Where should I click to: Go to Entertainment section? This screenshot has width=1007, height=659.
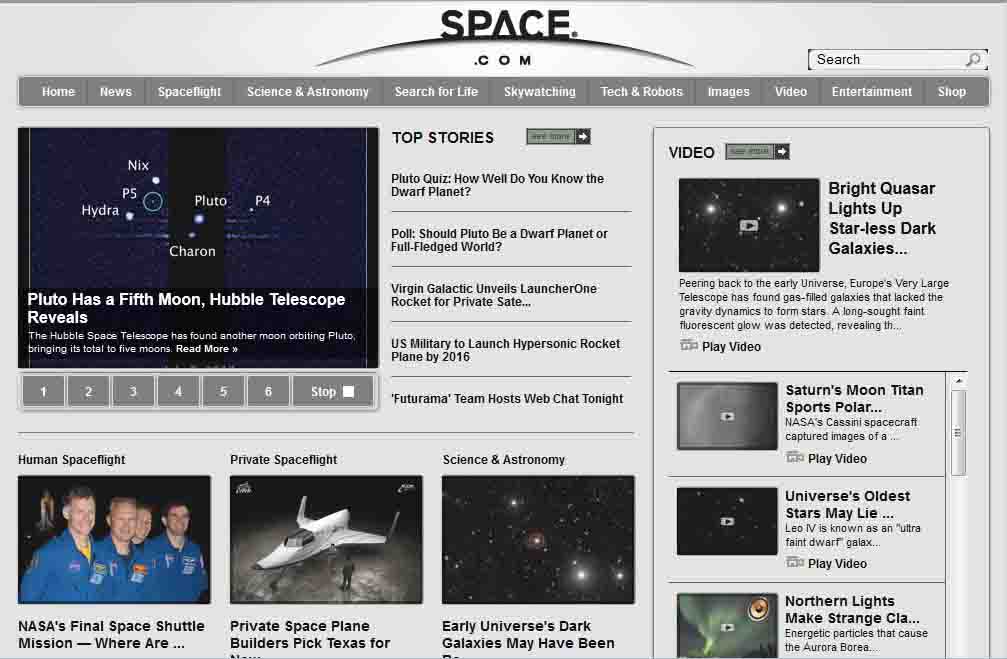pyautogui.click(x=871, y=92)
